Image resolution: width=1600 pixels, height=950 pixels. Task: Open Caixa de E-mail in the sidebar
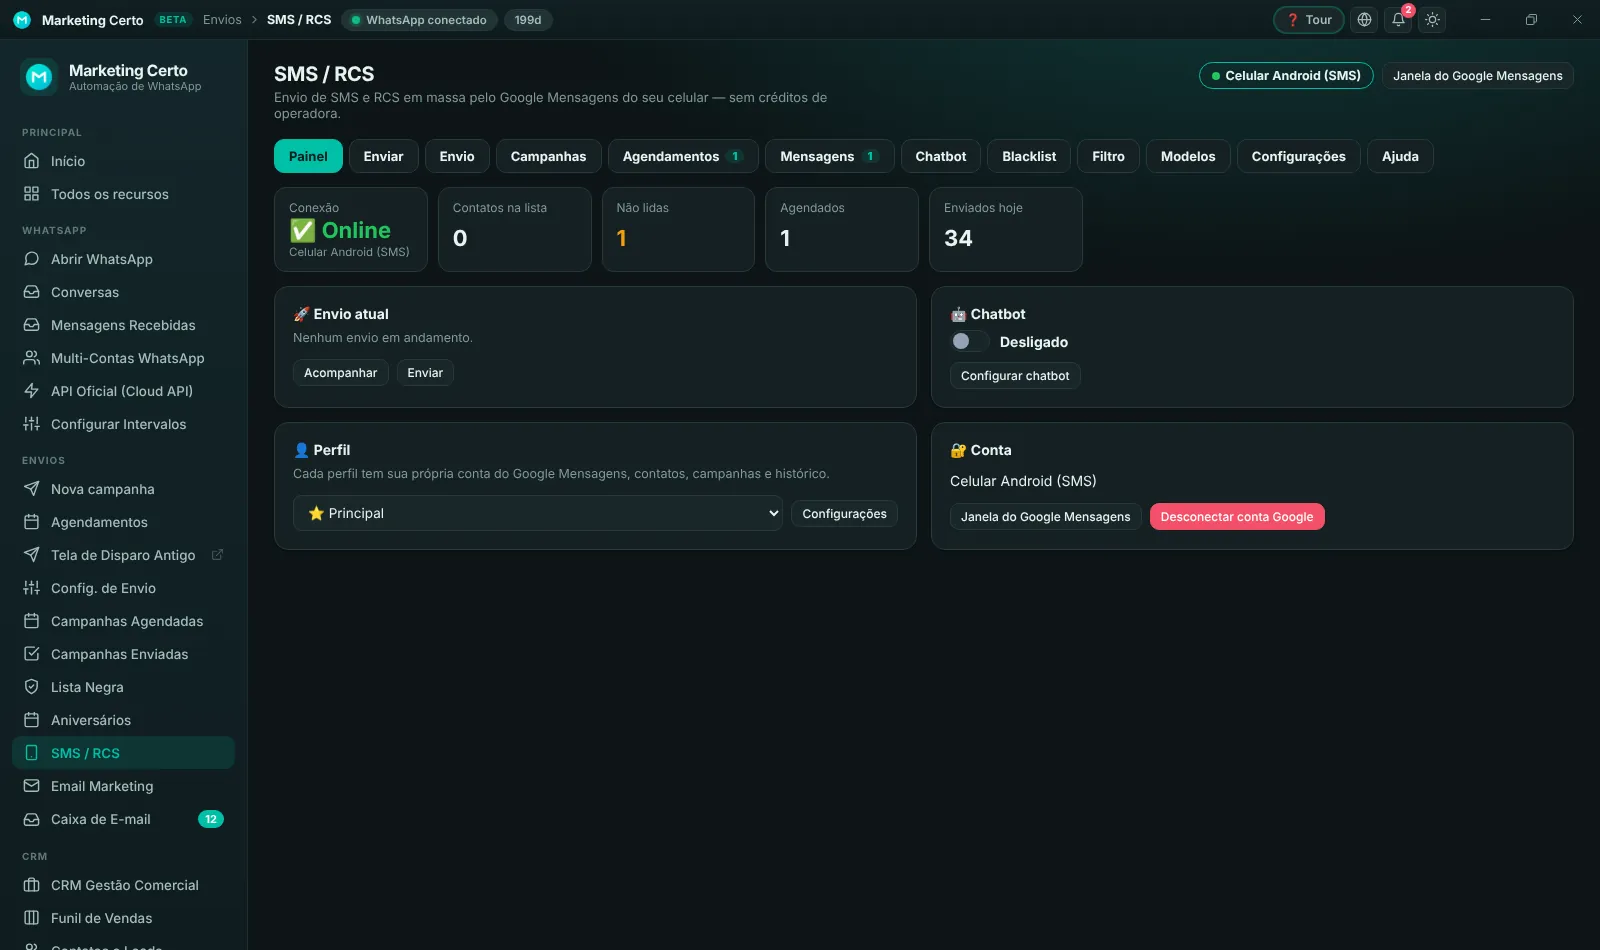123,819
